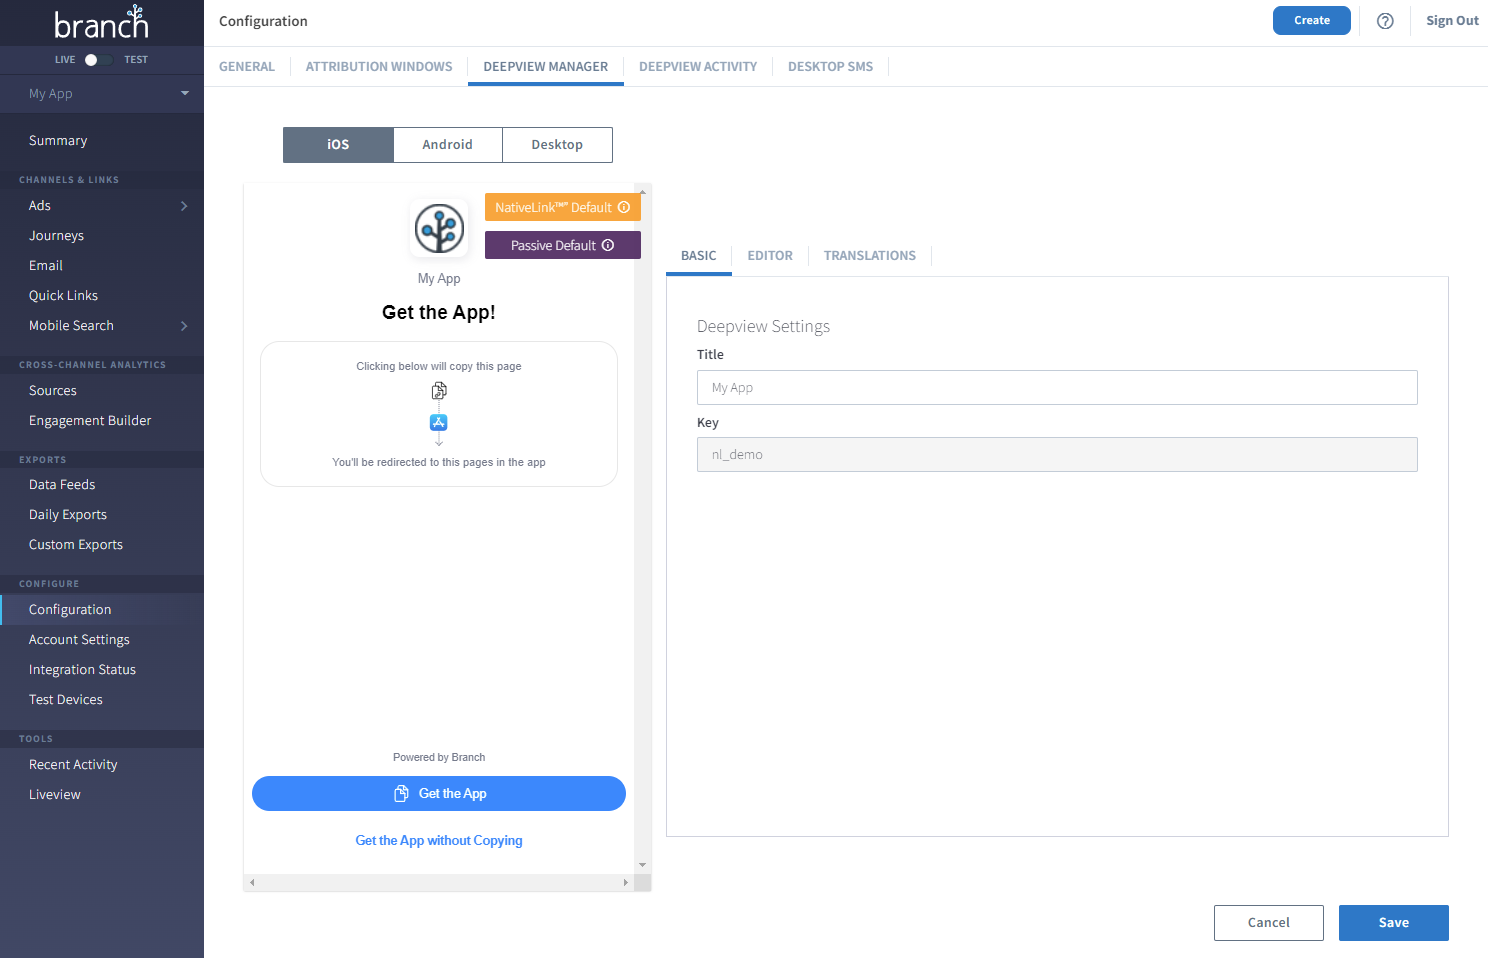This screenshot has width=1488, height=958.
Task: Open Journeys in the sidebar
Action: coord(56,236)
